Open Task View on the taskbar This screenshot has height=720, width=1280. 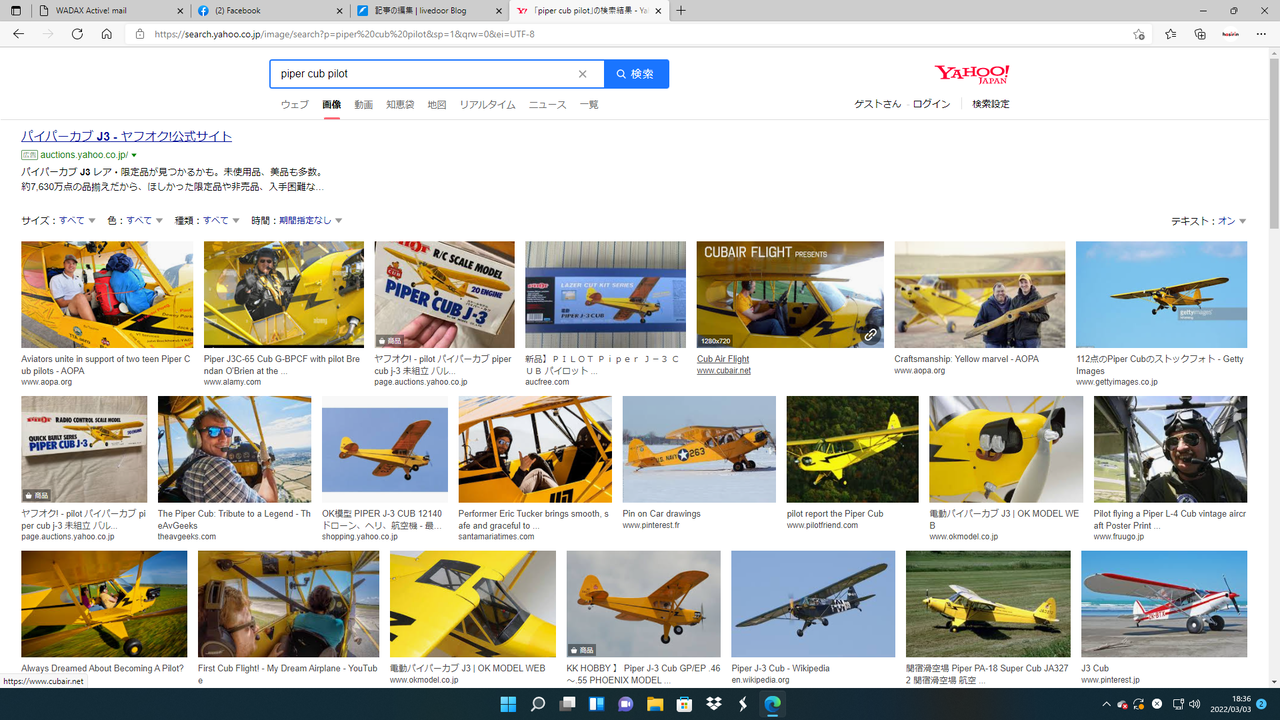point(567,704)
